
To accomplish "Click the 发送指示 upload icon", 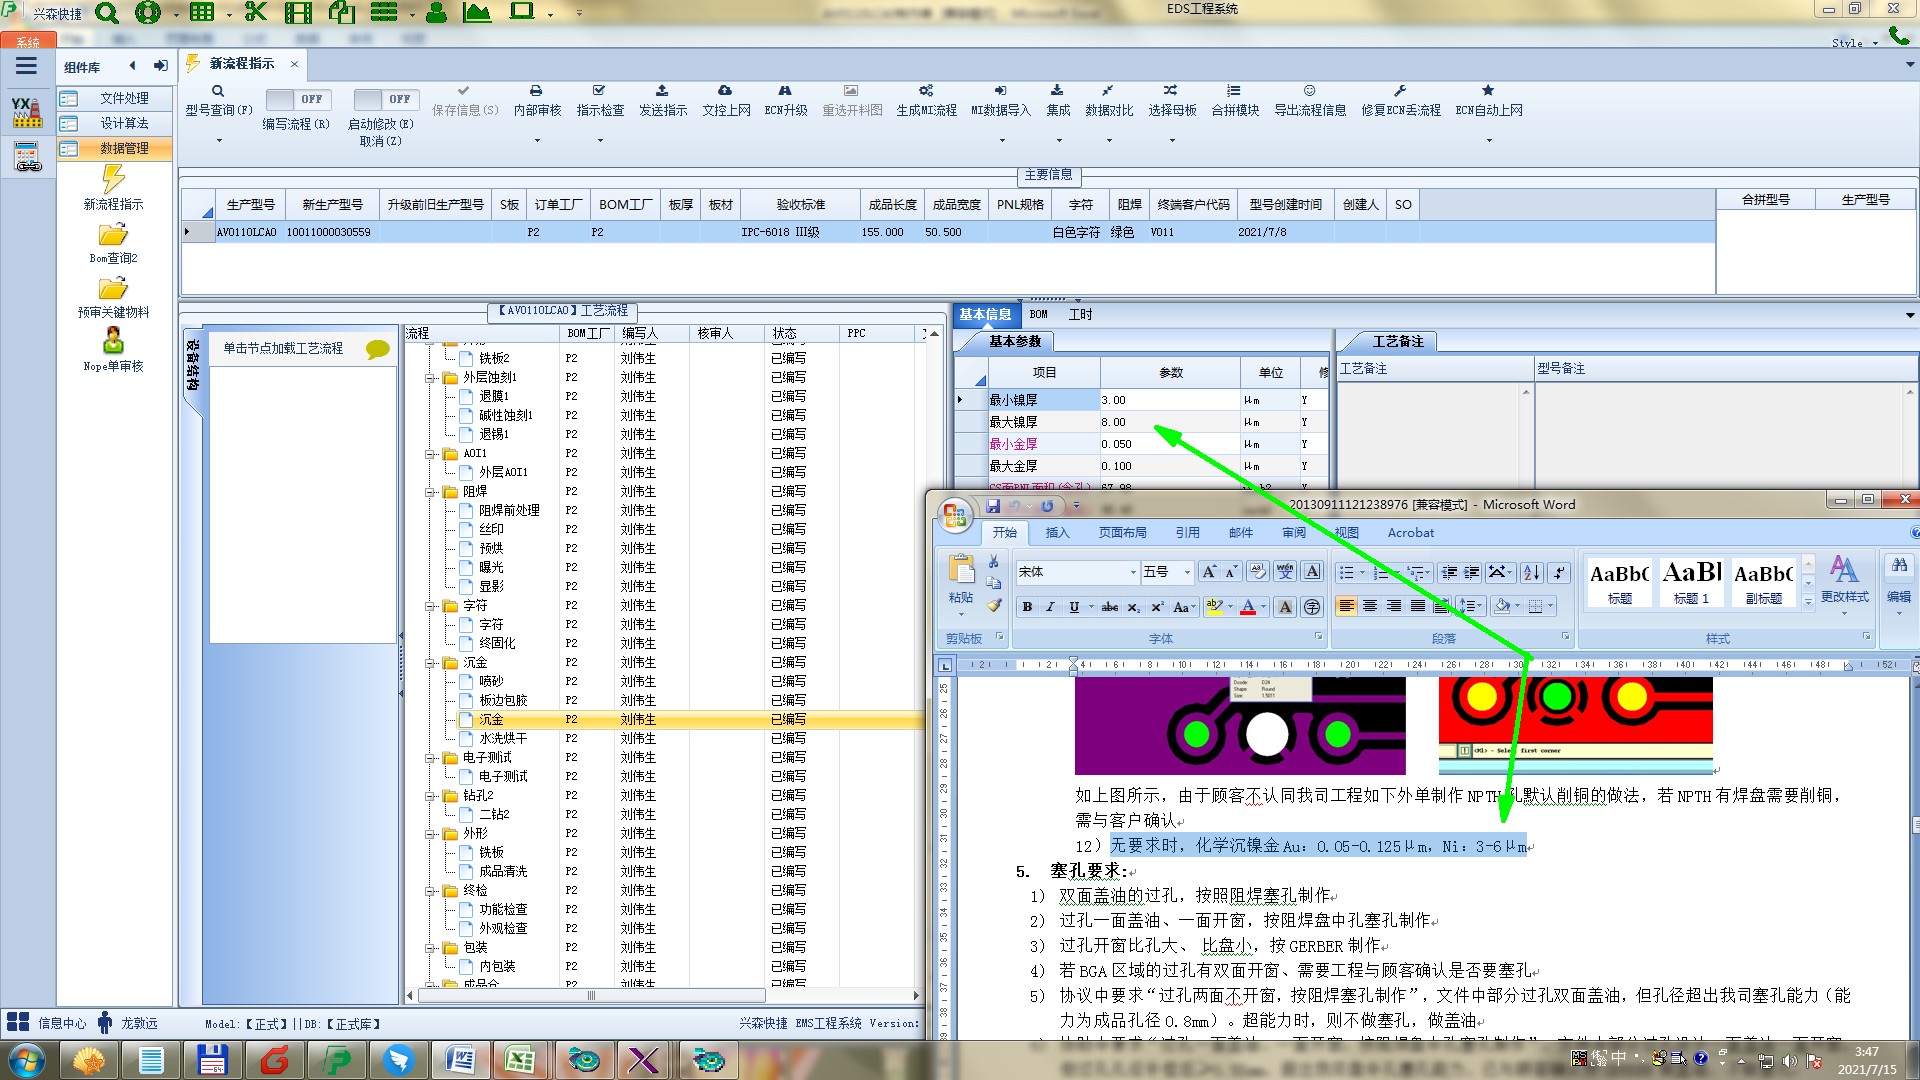I will click(662, 91).
